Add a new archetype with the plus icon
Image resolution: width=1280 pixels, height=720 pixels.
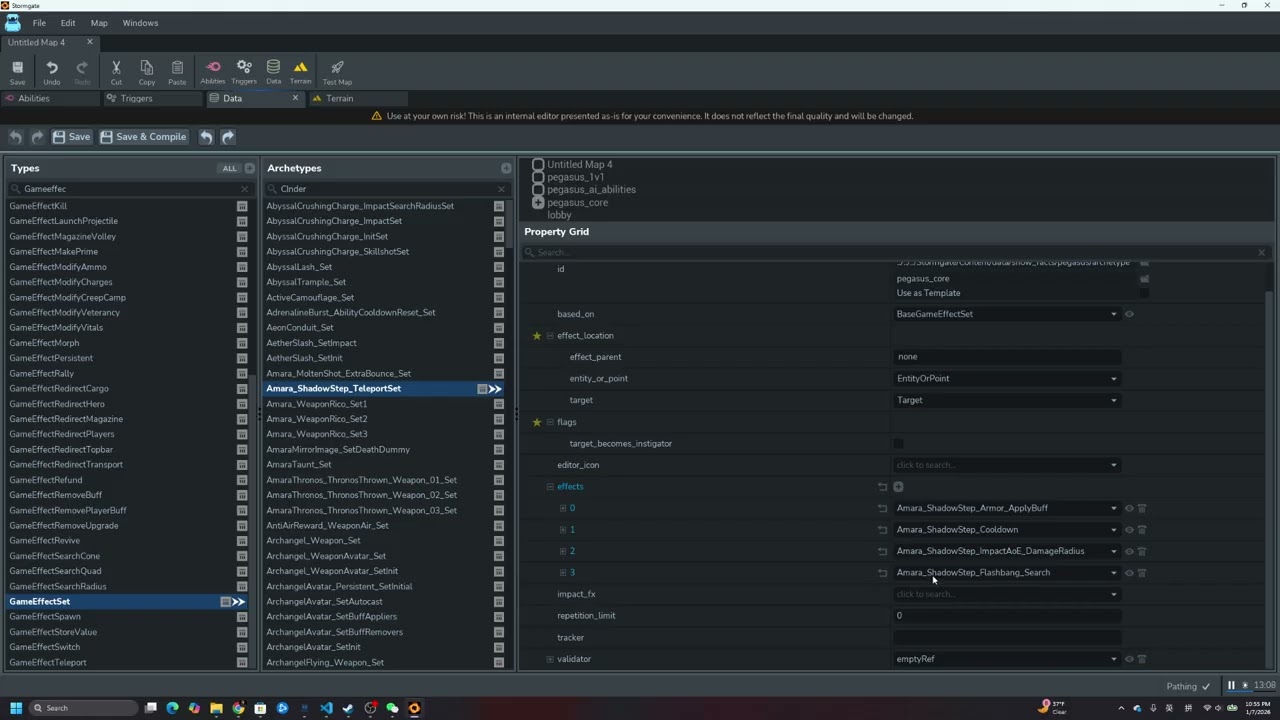pyautogui.click(x=506, y=168)
